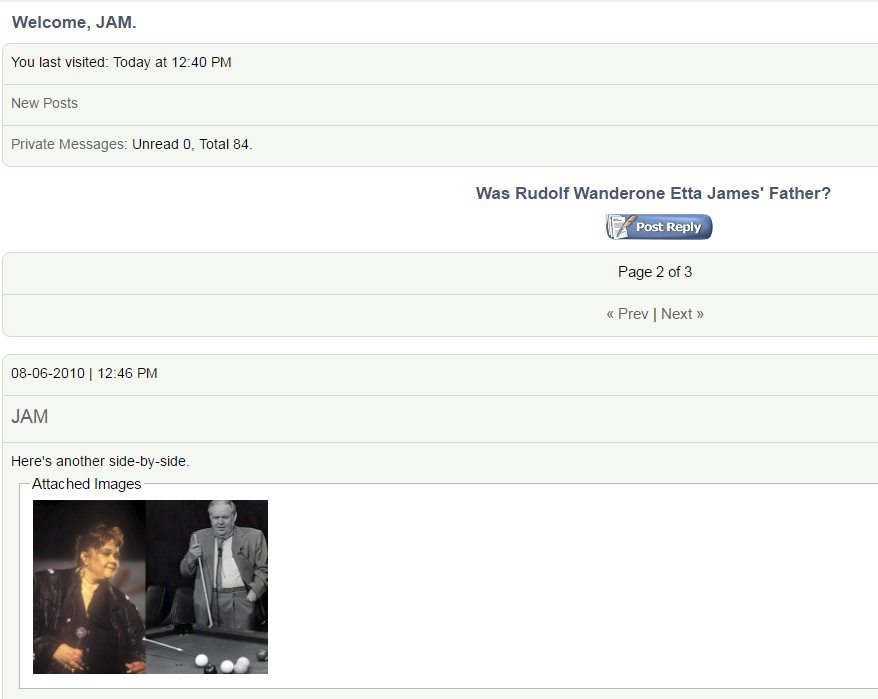Image resolution: width=878 pixels, height=699 pixels.
Task: Go to the « Prev page
Action: [627, 314]
